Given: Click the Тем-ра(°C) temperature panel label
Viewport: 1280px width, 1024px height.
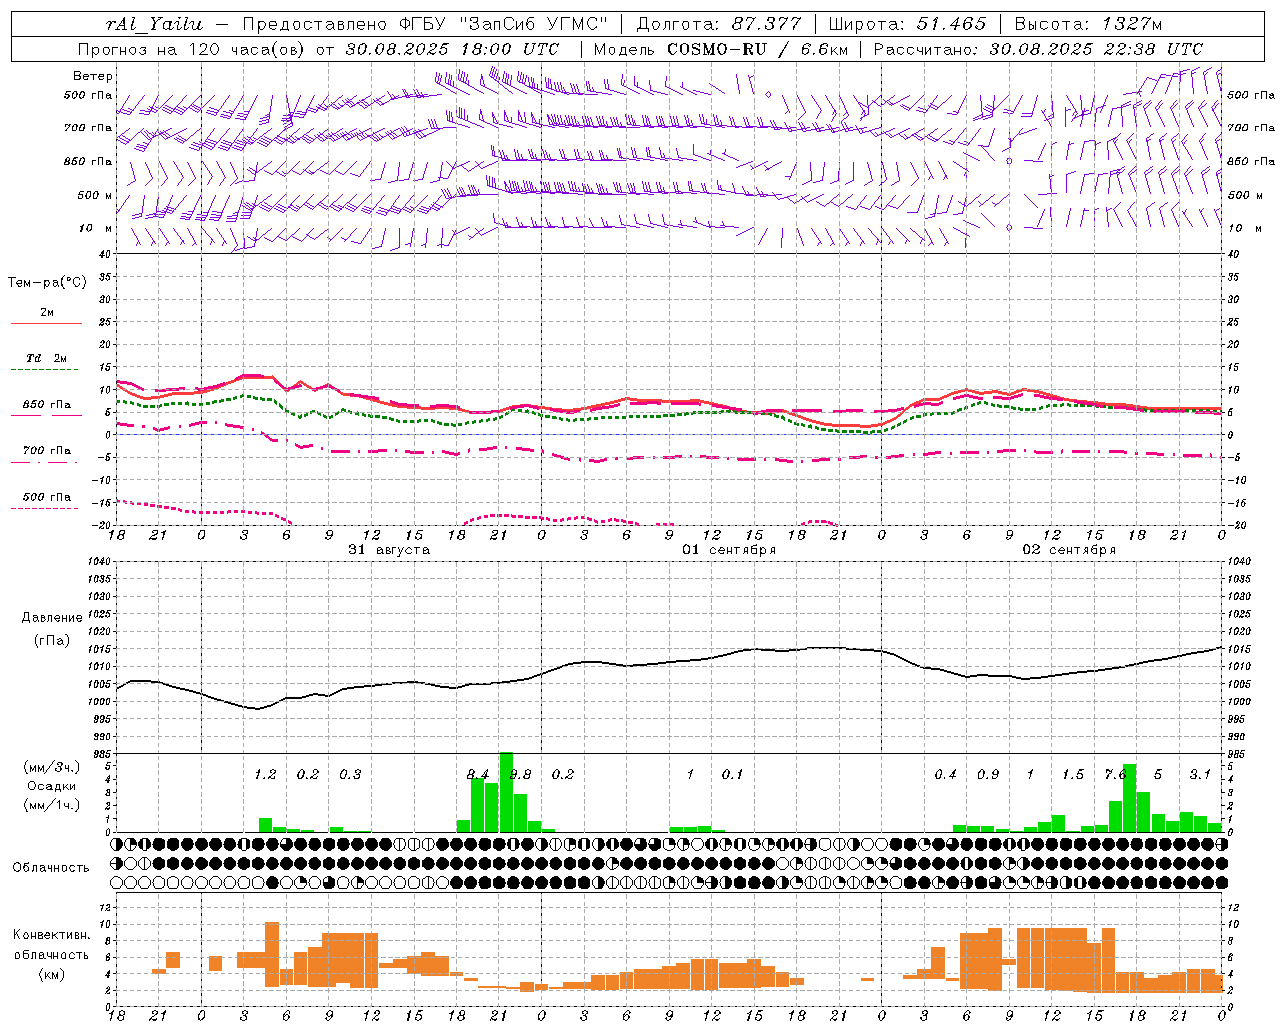Looking at the screenshot, I should click(47, 283).
